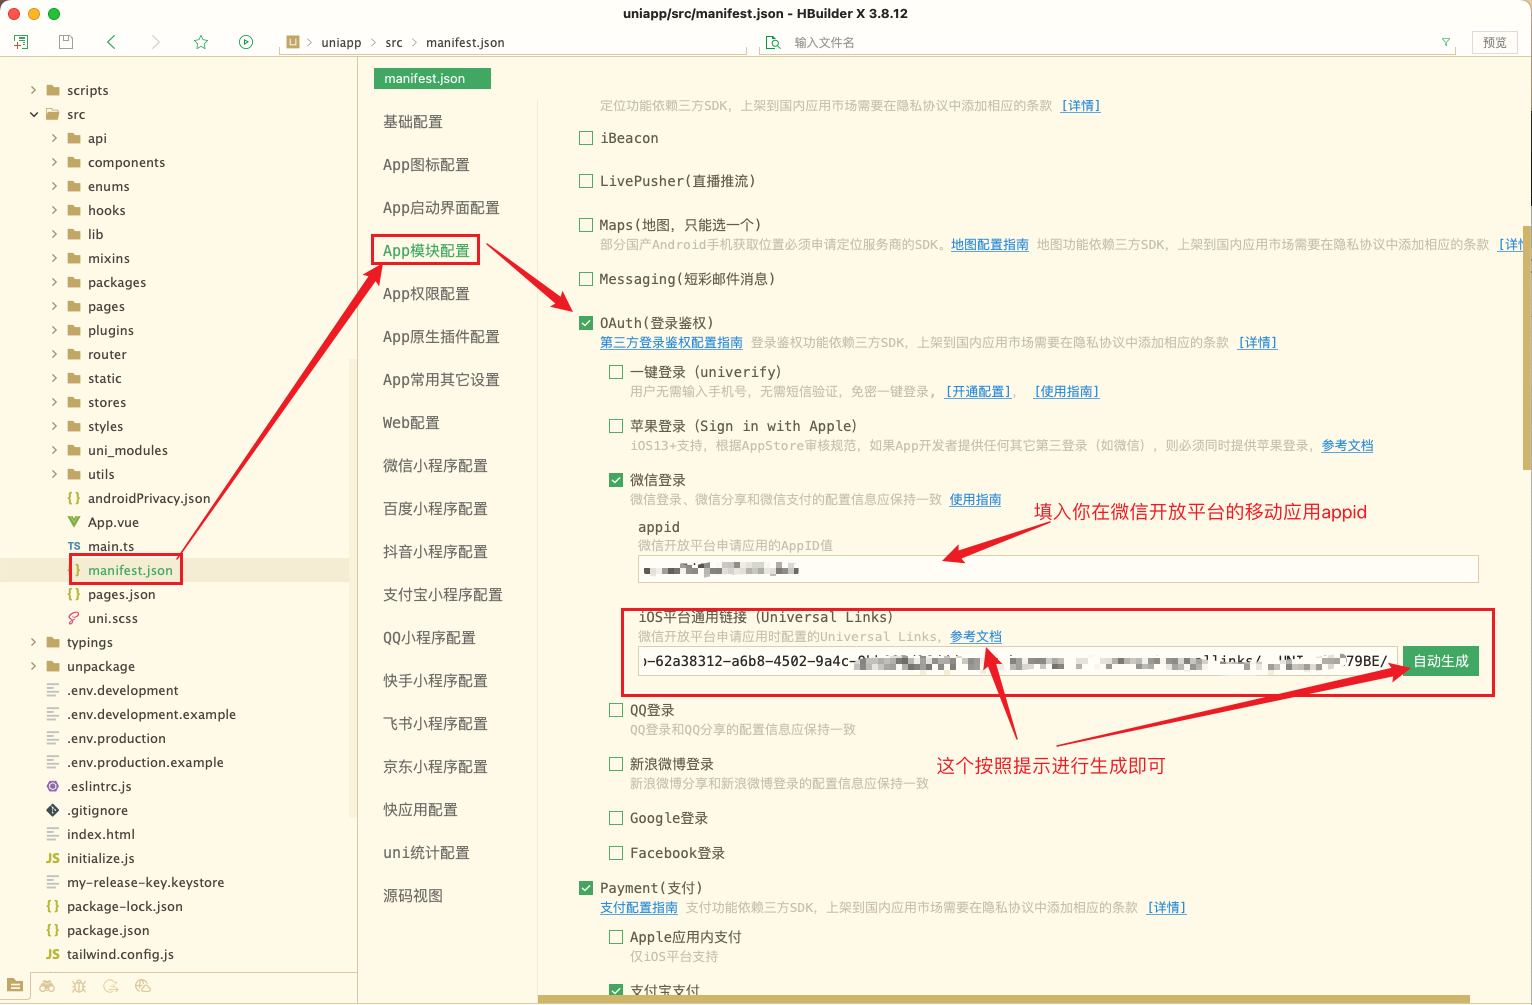Screen dimensions: 1532x1005
Task: Open the cloud globe panel icon at the bottom
Action: pyautogui.click(x=143, y=985)
